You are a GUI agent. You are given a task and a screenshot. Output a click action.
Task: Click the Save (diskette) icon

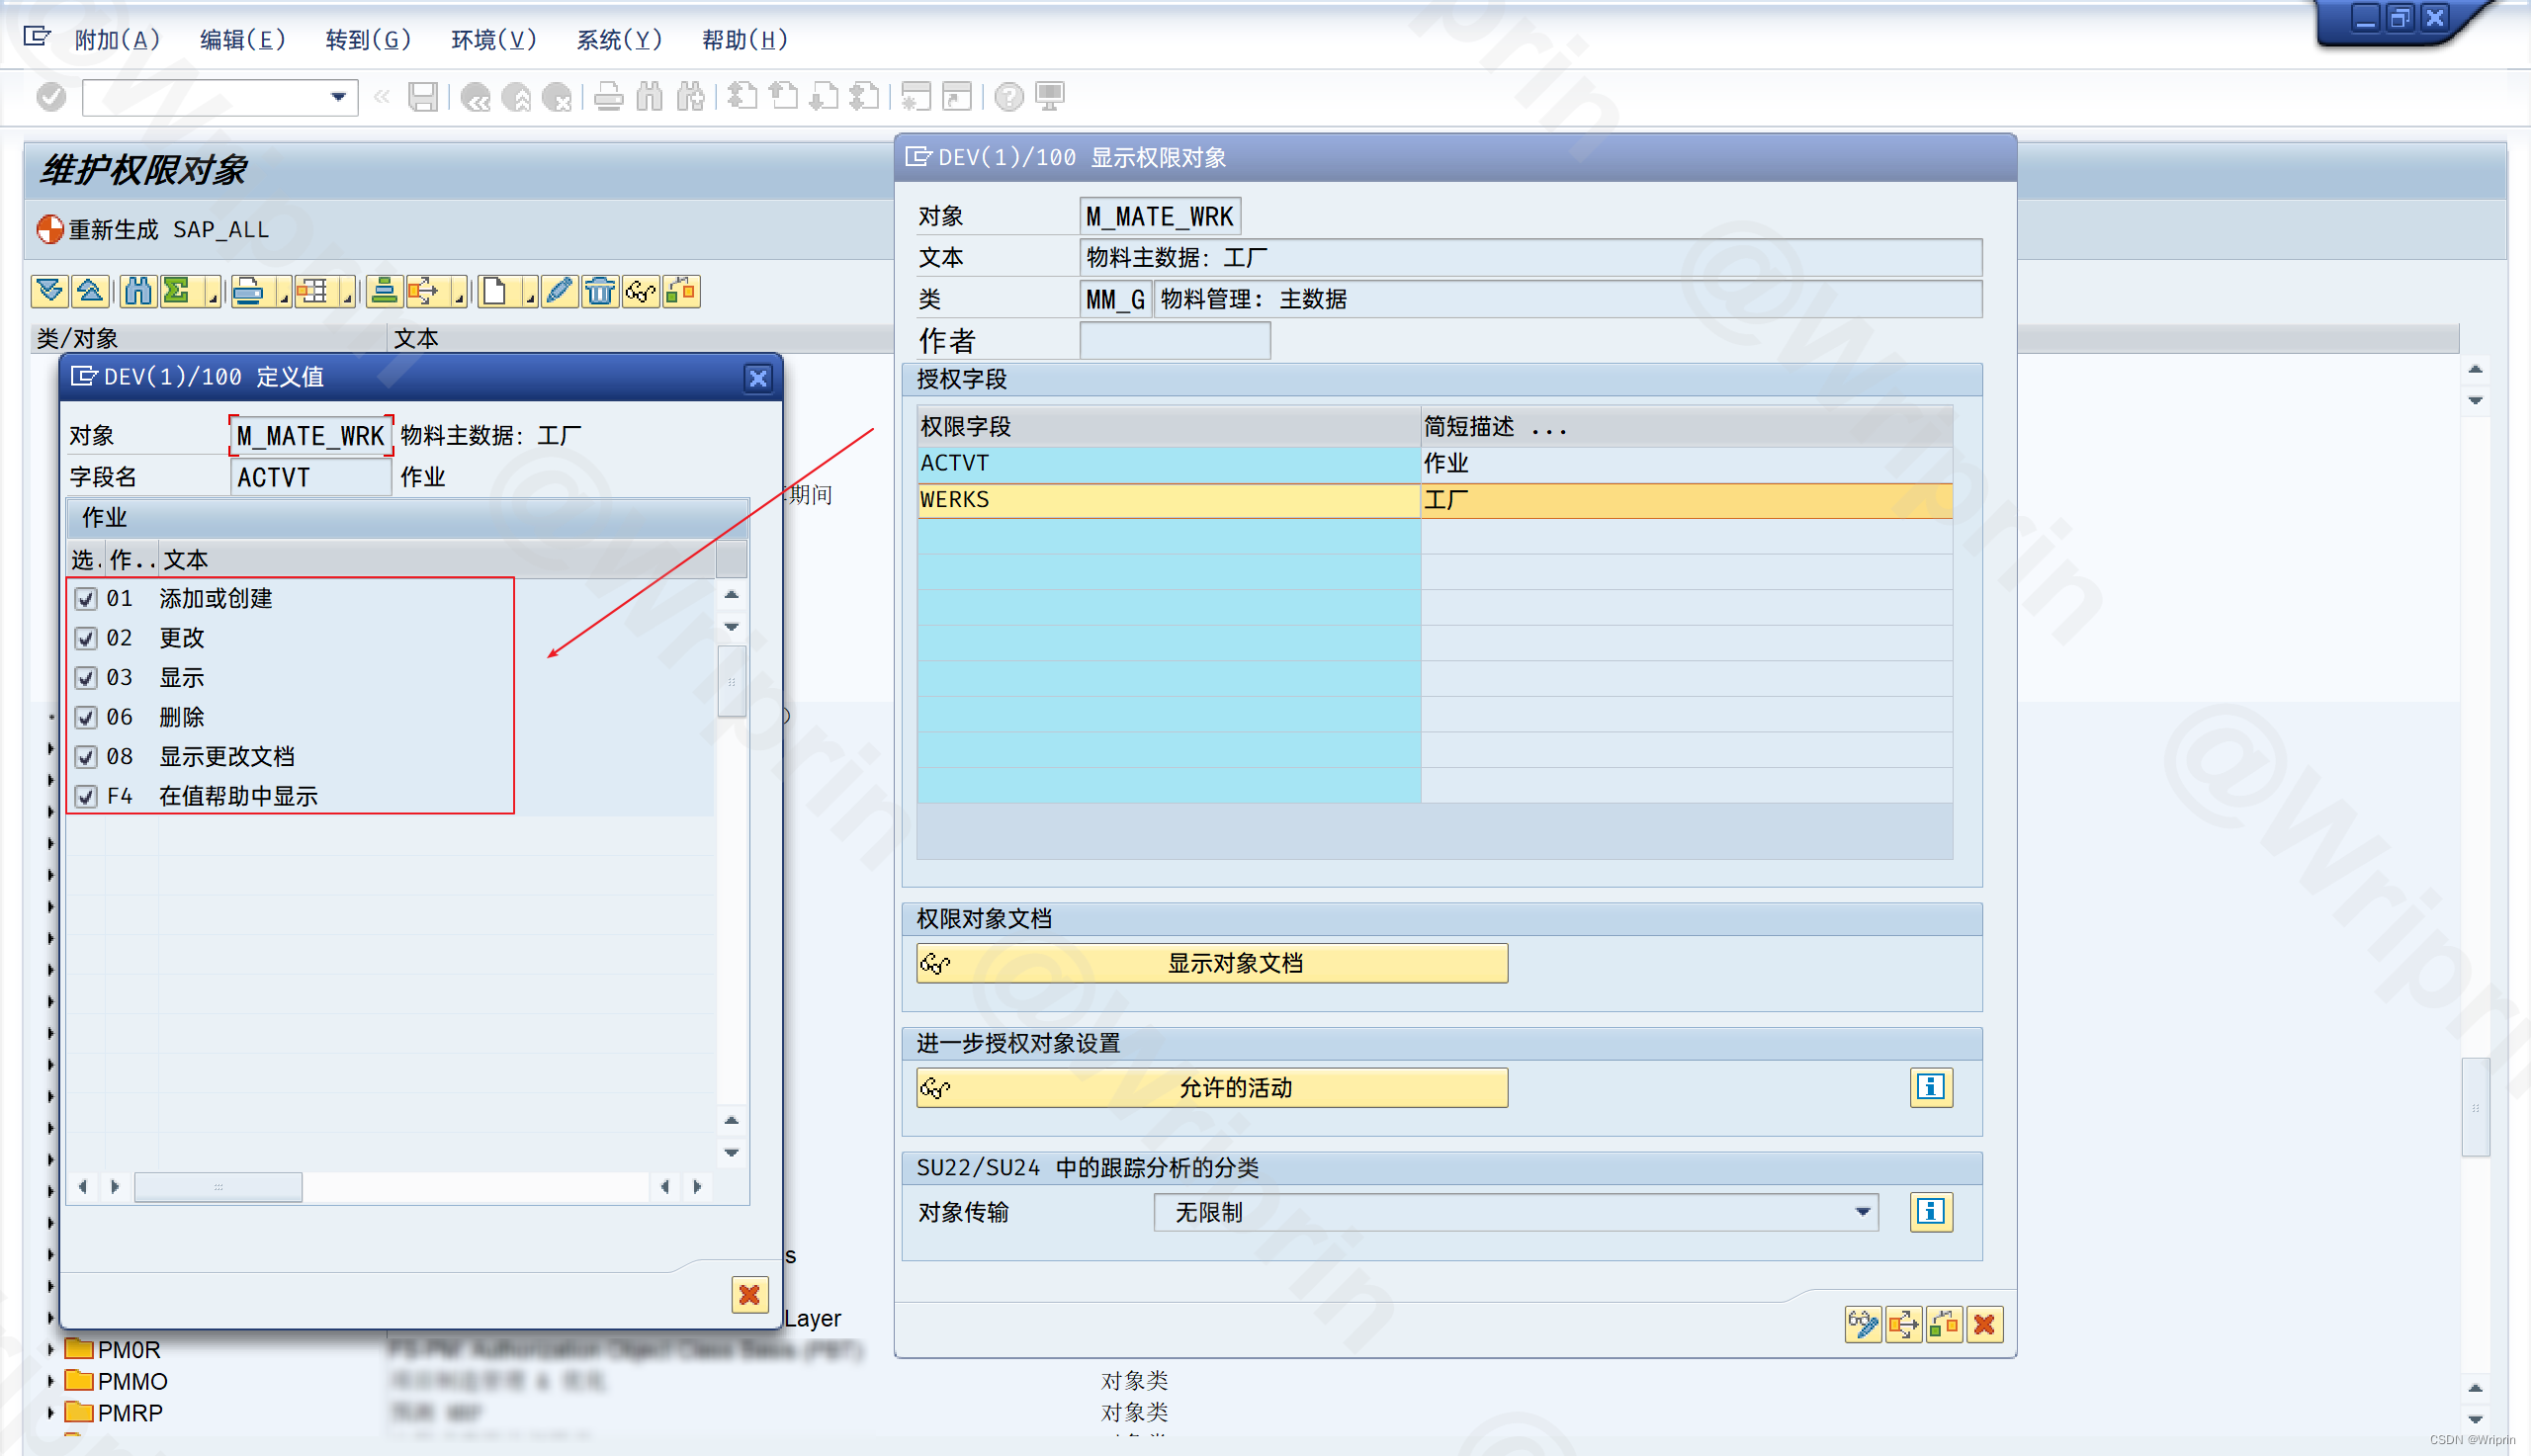click(424, 97)
